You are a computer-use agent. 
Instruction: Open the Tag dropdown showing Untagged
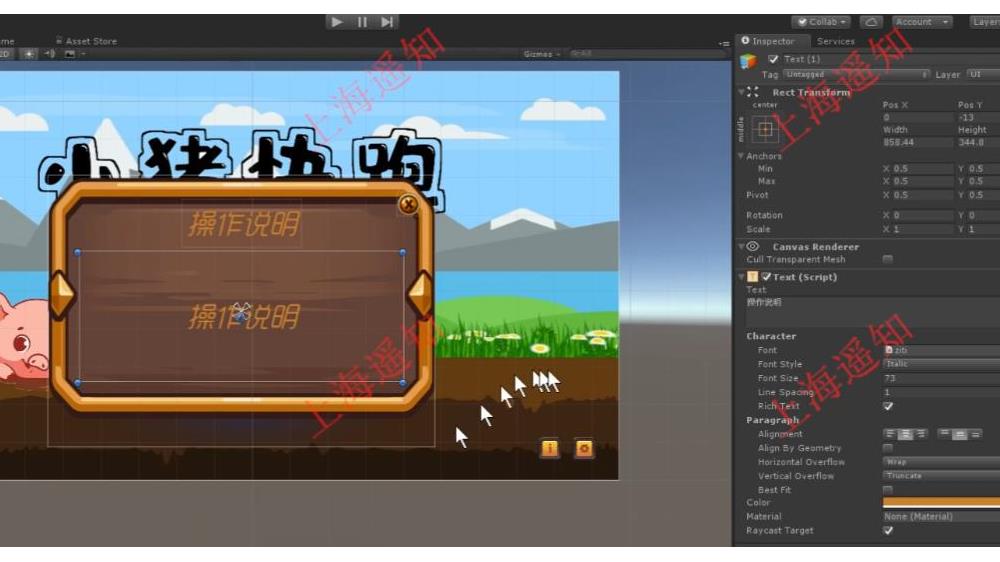pyautogui.click(x=856, y=75)
